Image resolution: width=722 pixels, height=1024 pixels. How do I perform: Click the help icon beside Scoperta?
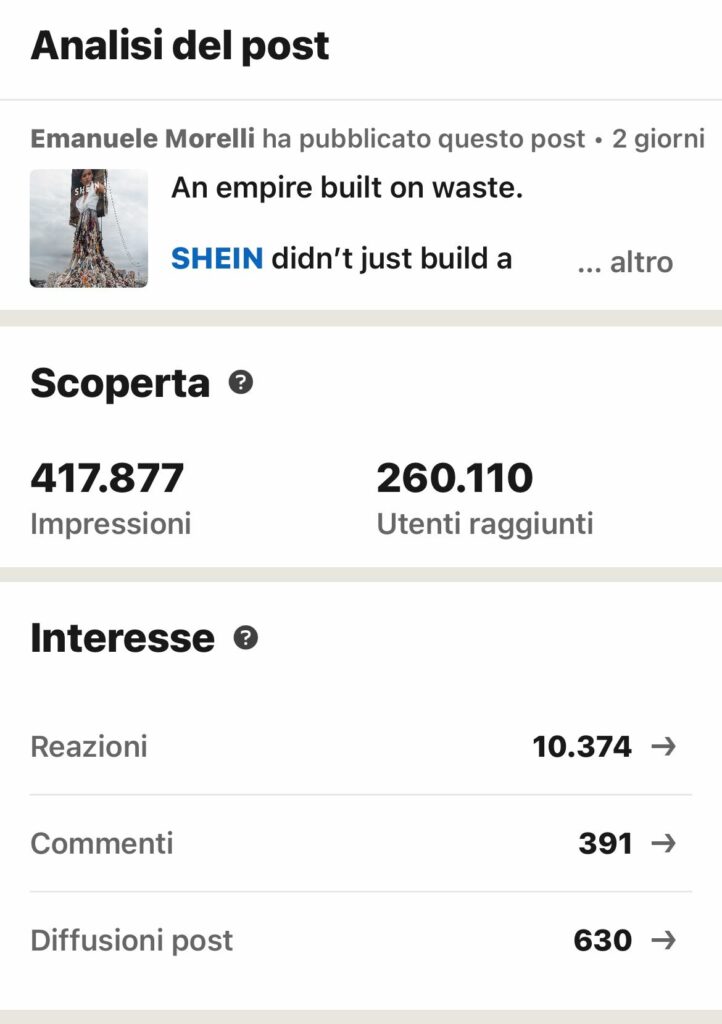click(x=240, y=382)
